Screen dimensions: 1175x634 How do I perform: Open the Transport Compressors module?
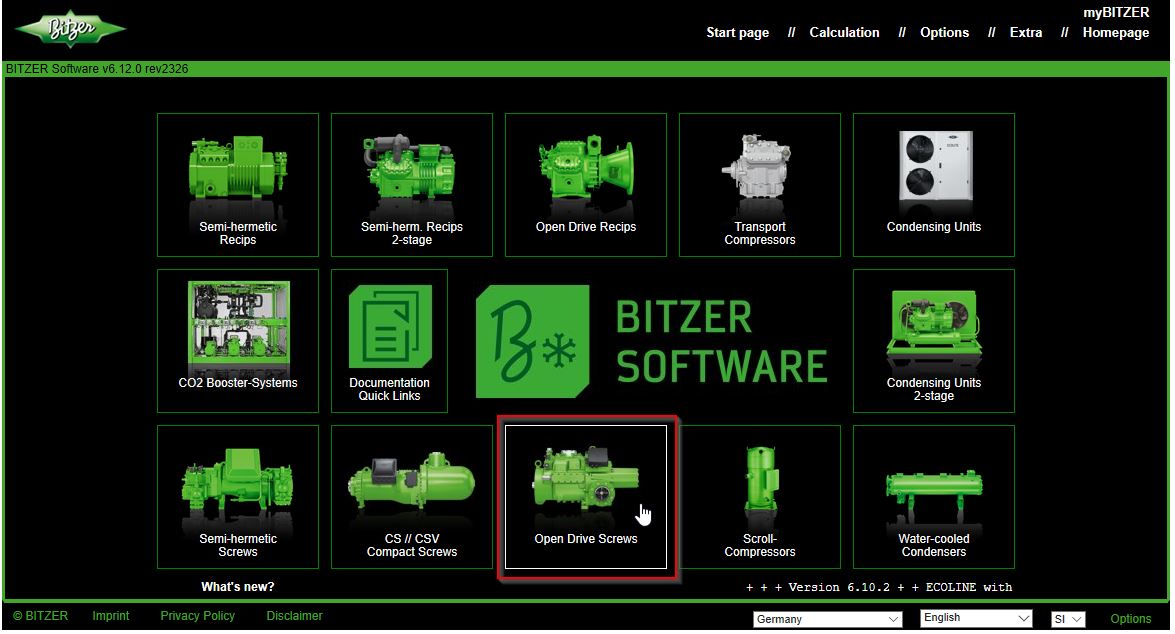coord(759,185)
